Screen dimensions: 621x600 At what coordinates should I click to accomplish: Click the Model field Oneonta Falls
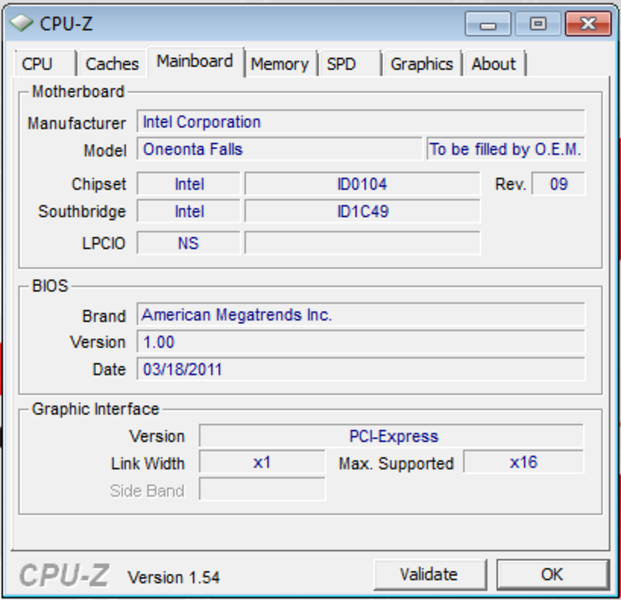tap(280, 149)
